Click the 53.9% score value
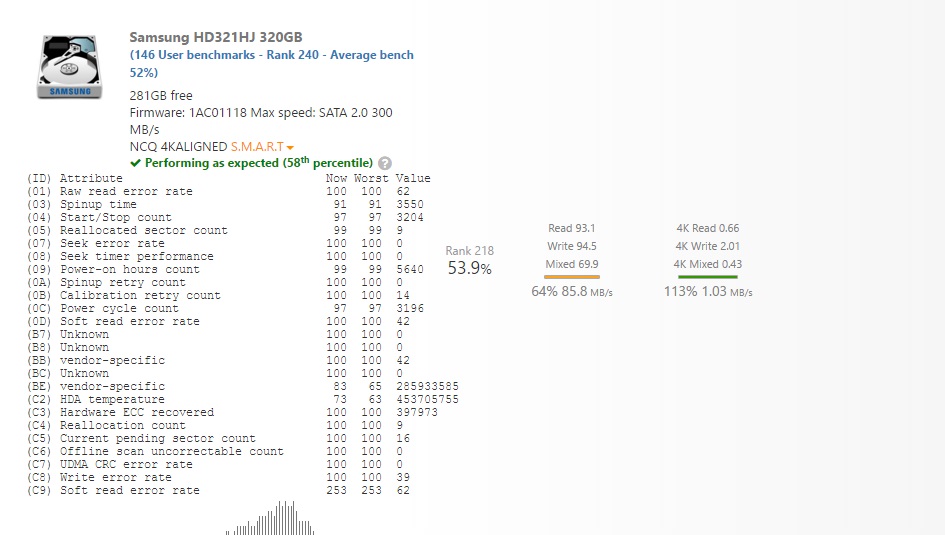Viewport: 946px width, 535px height. (x=469, y=268)
